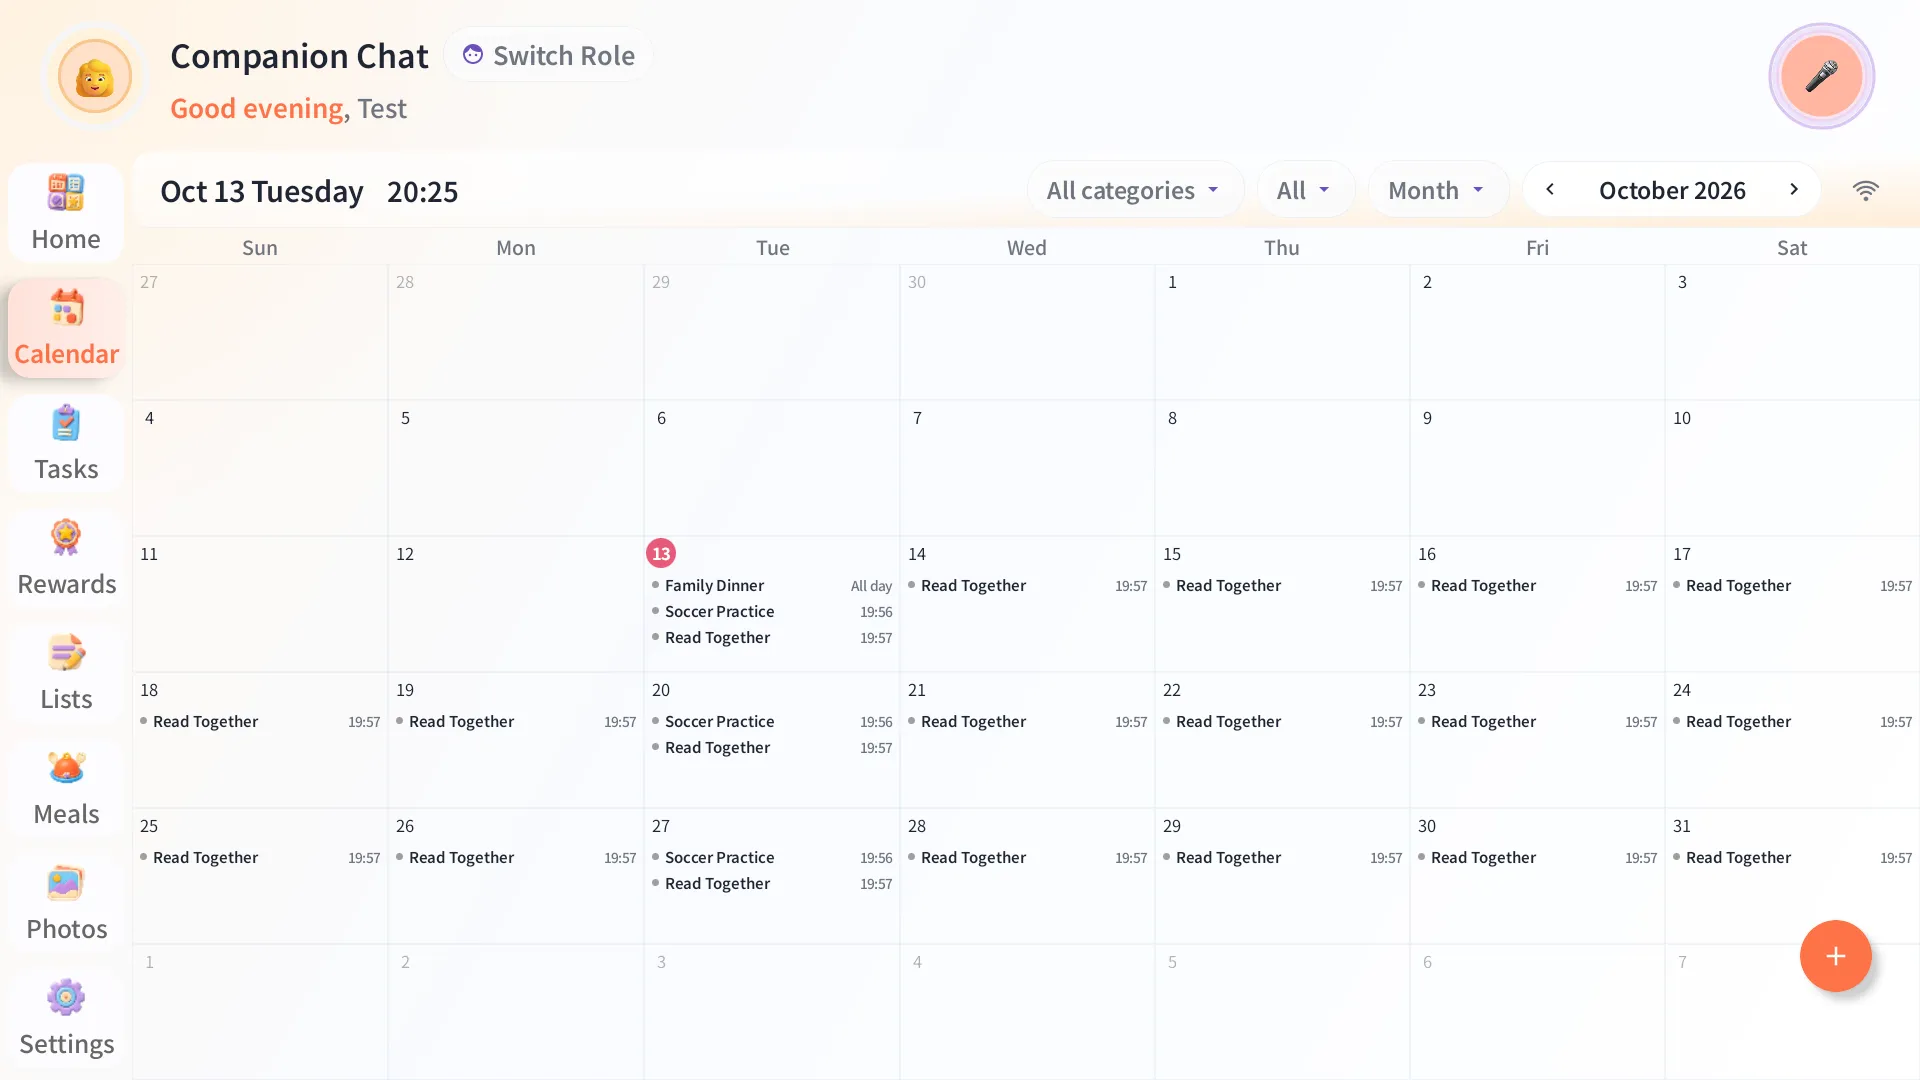
Task: Open Read Together event on 14th
Action: [x=1027, y=586]
